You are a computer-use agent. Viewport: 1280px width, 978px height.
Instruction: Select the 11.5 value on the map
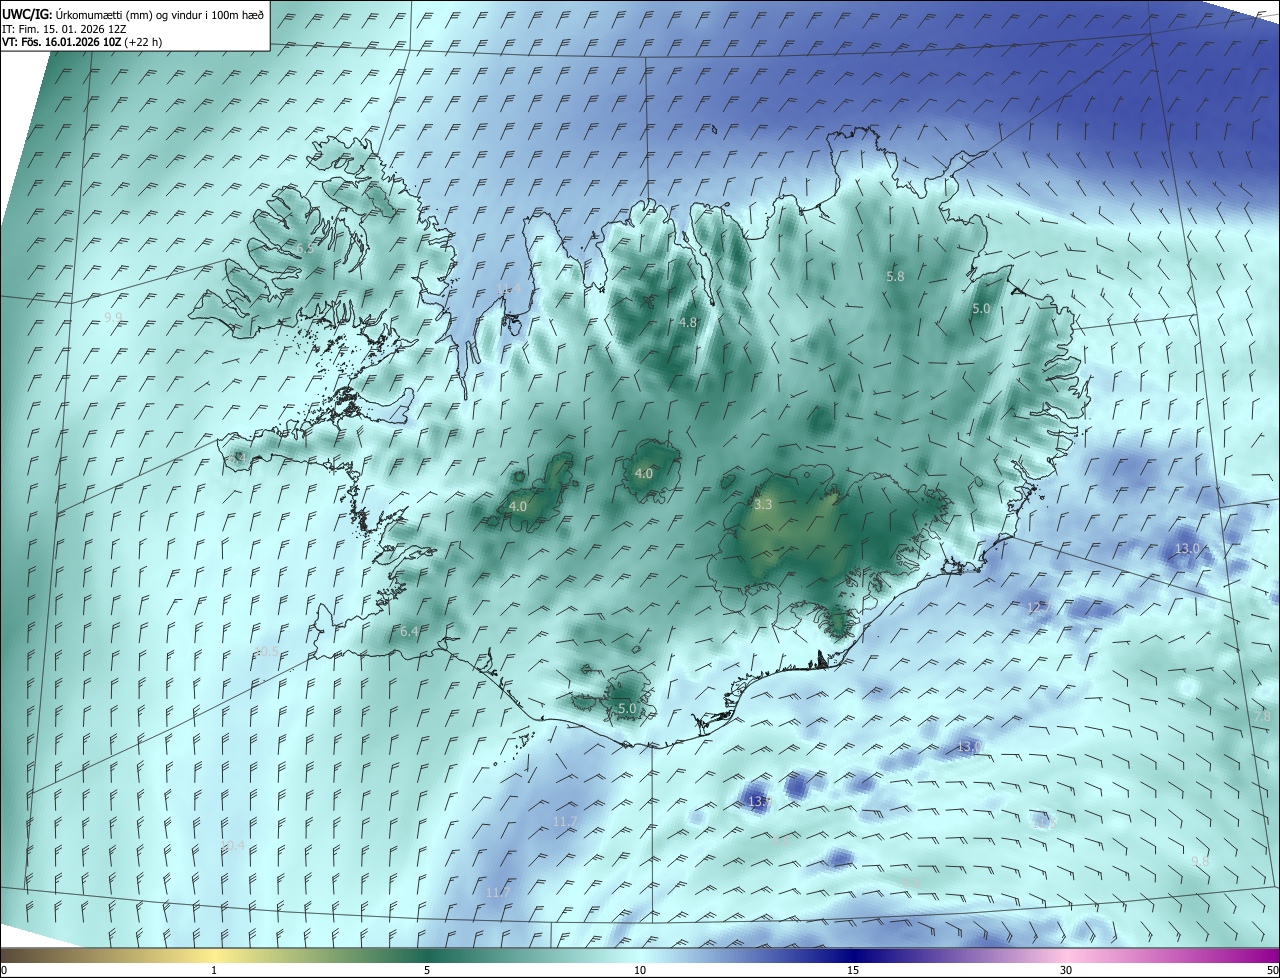click(x=1045, y=822)
